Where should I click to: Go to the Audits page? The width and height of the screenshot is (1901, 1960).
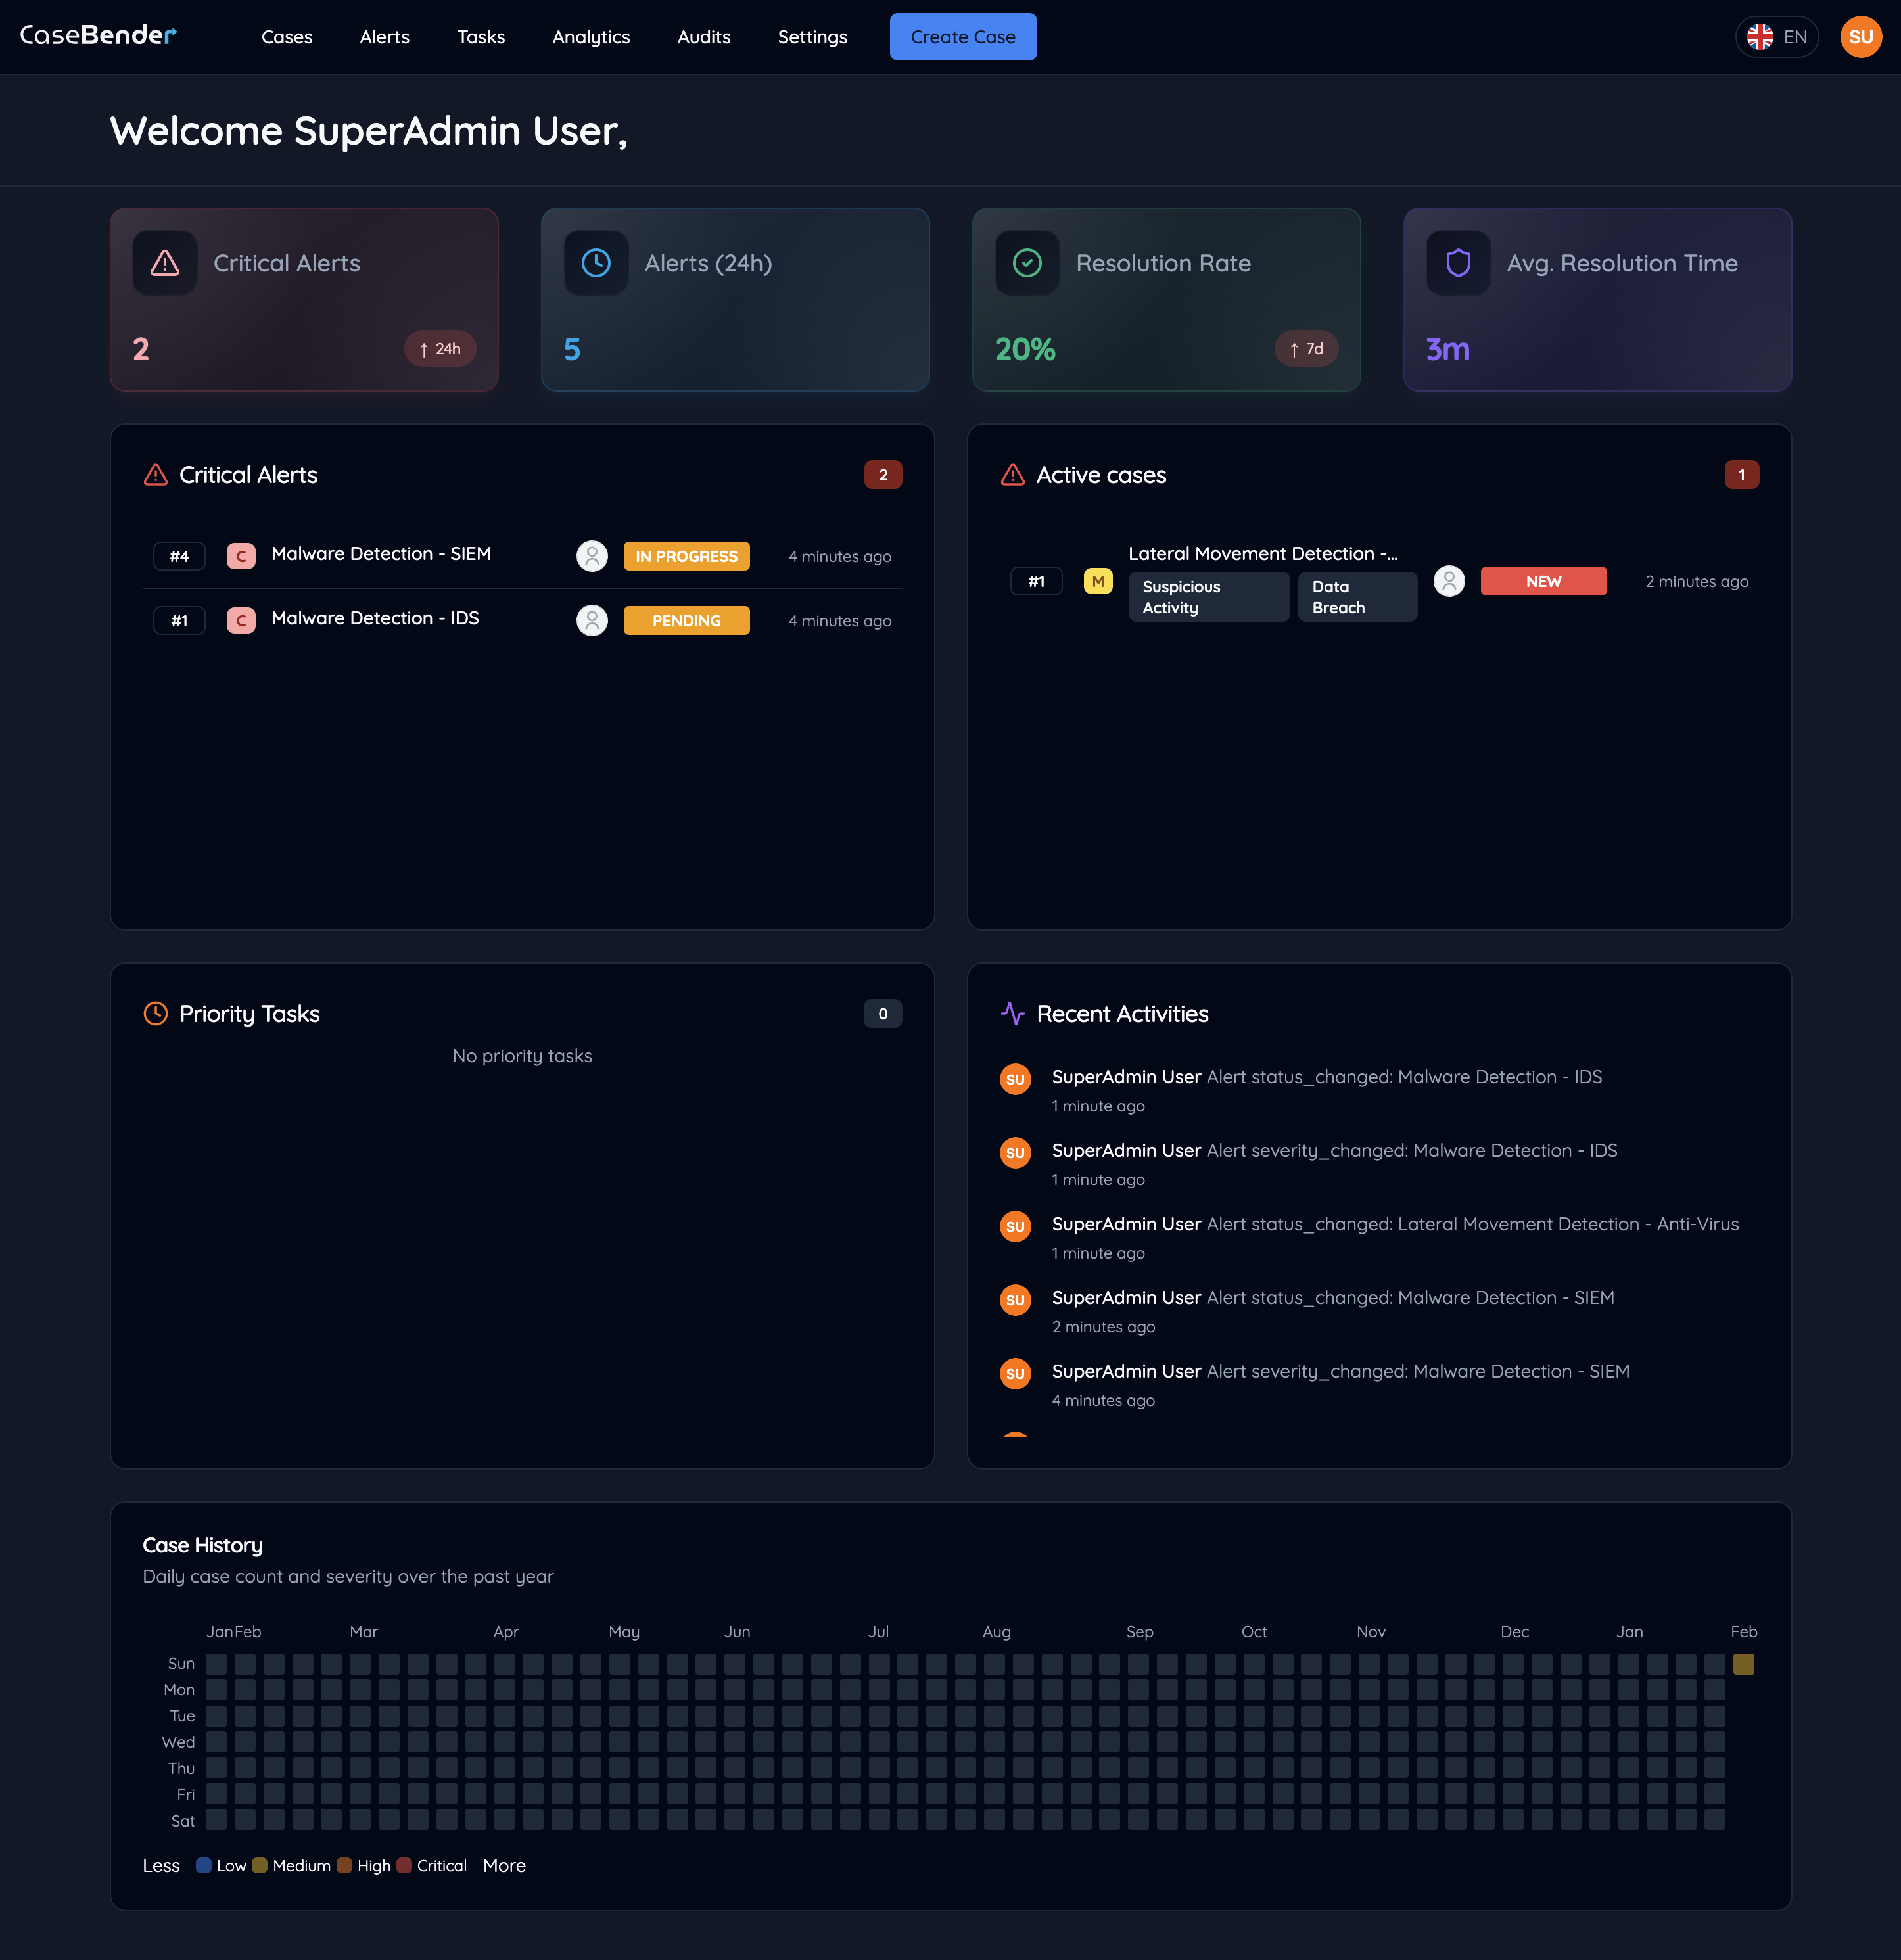703,37
